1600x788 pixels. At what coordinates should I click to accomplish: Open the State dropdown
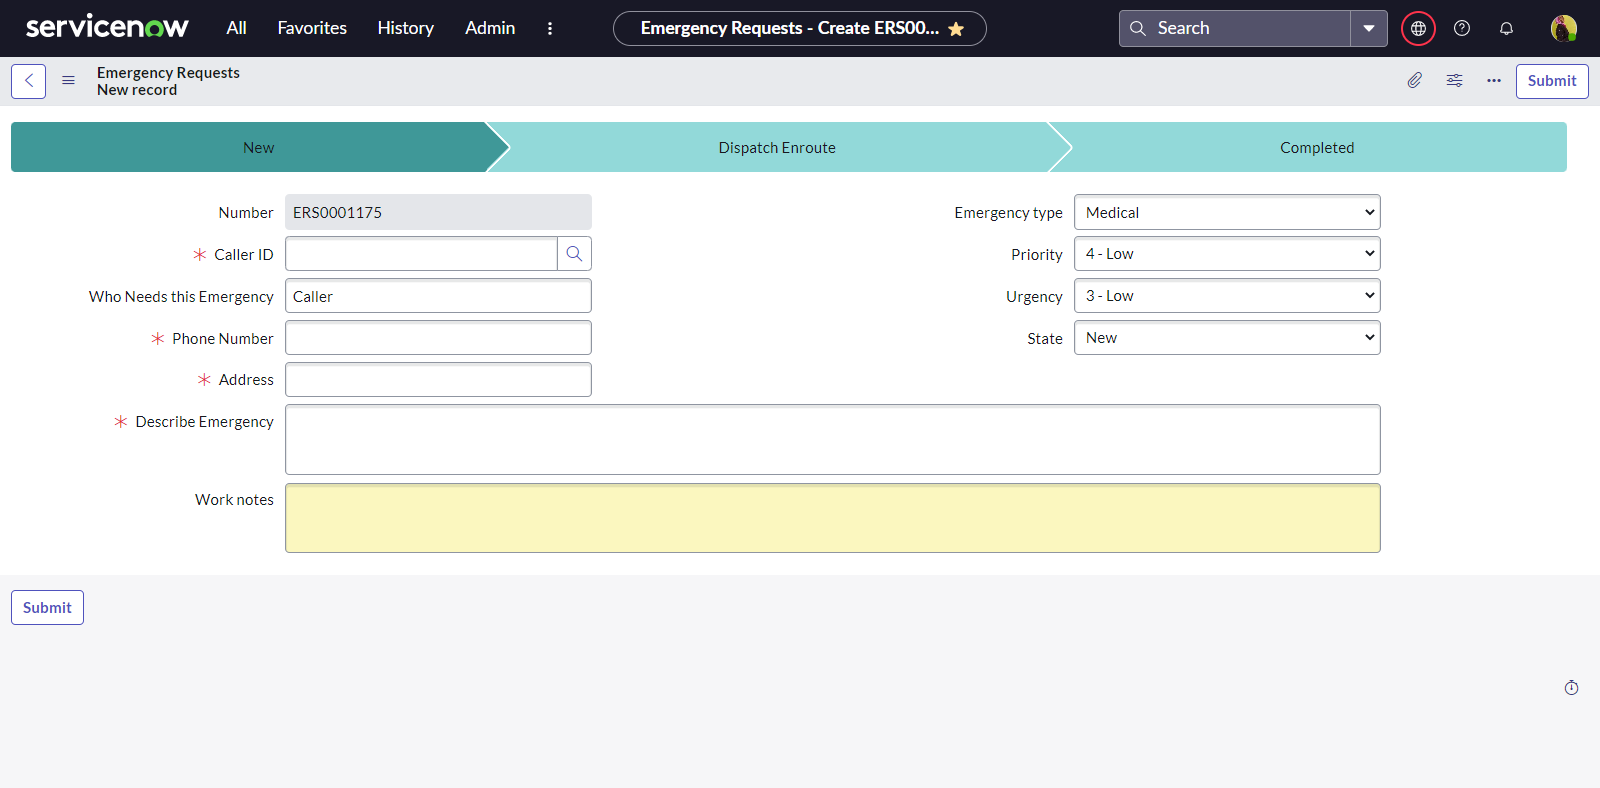[1227, 338]
